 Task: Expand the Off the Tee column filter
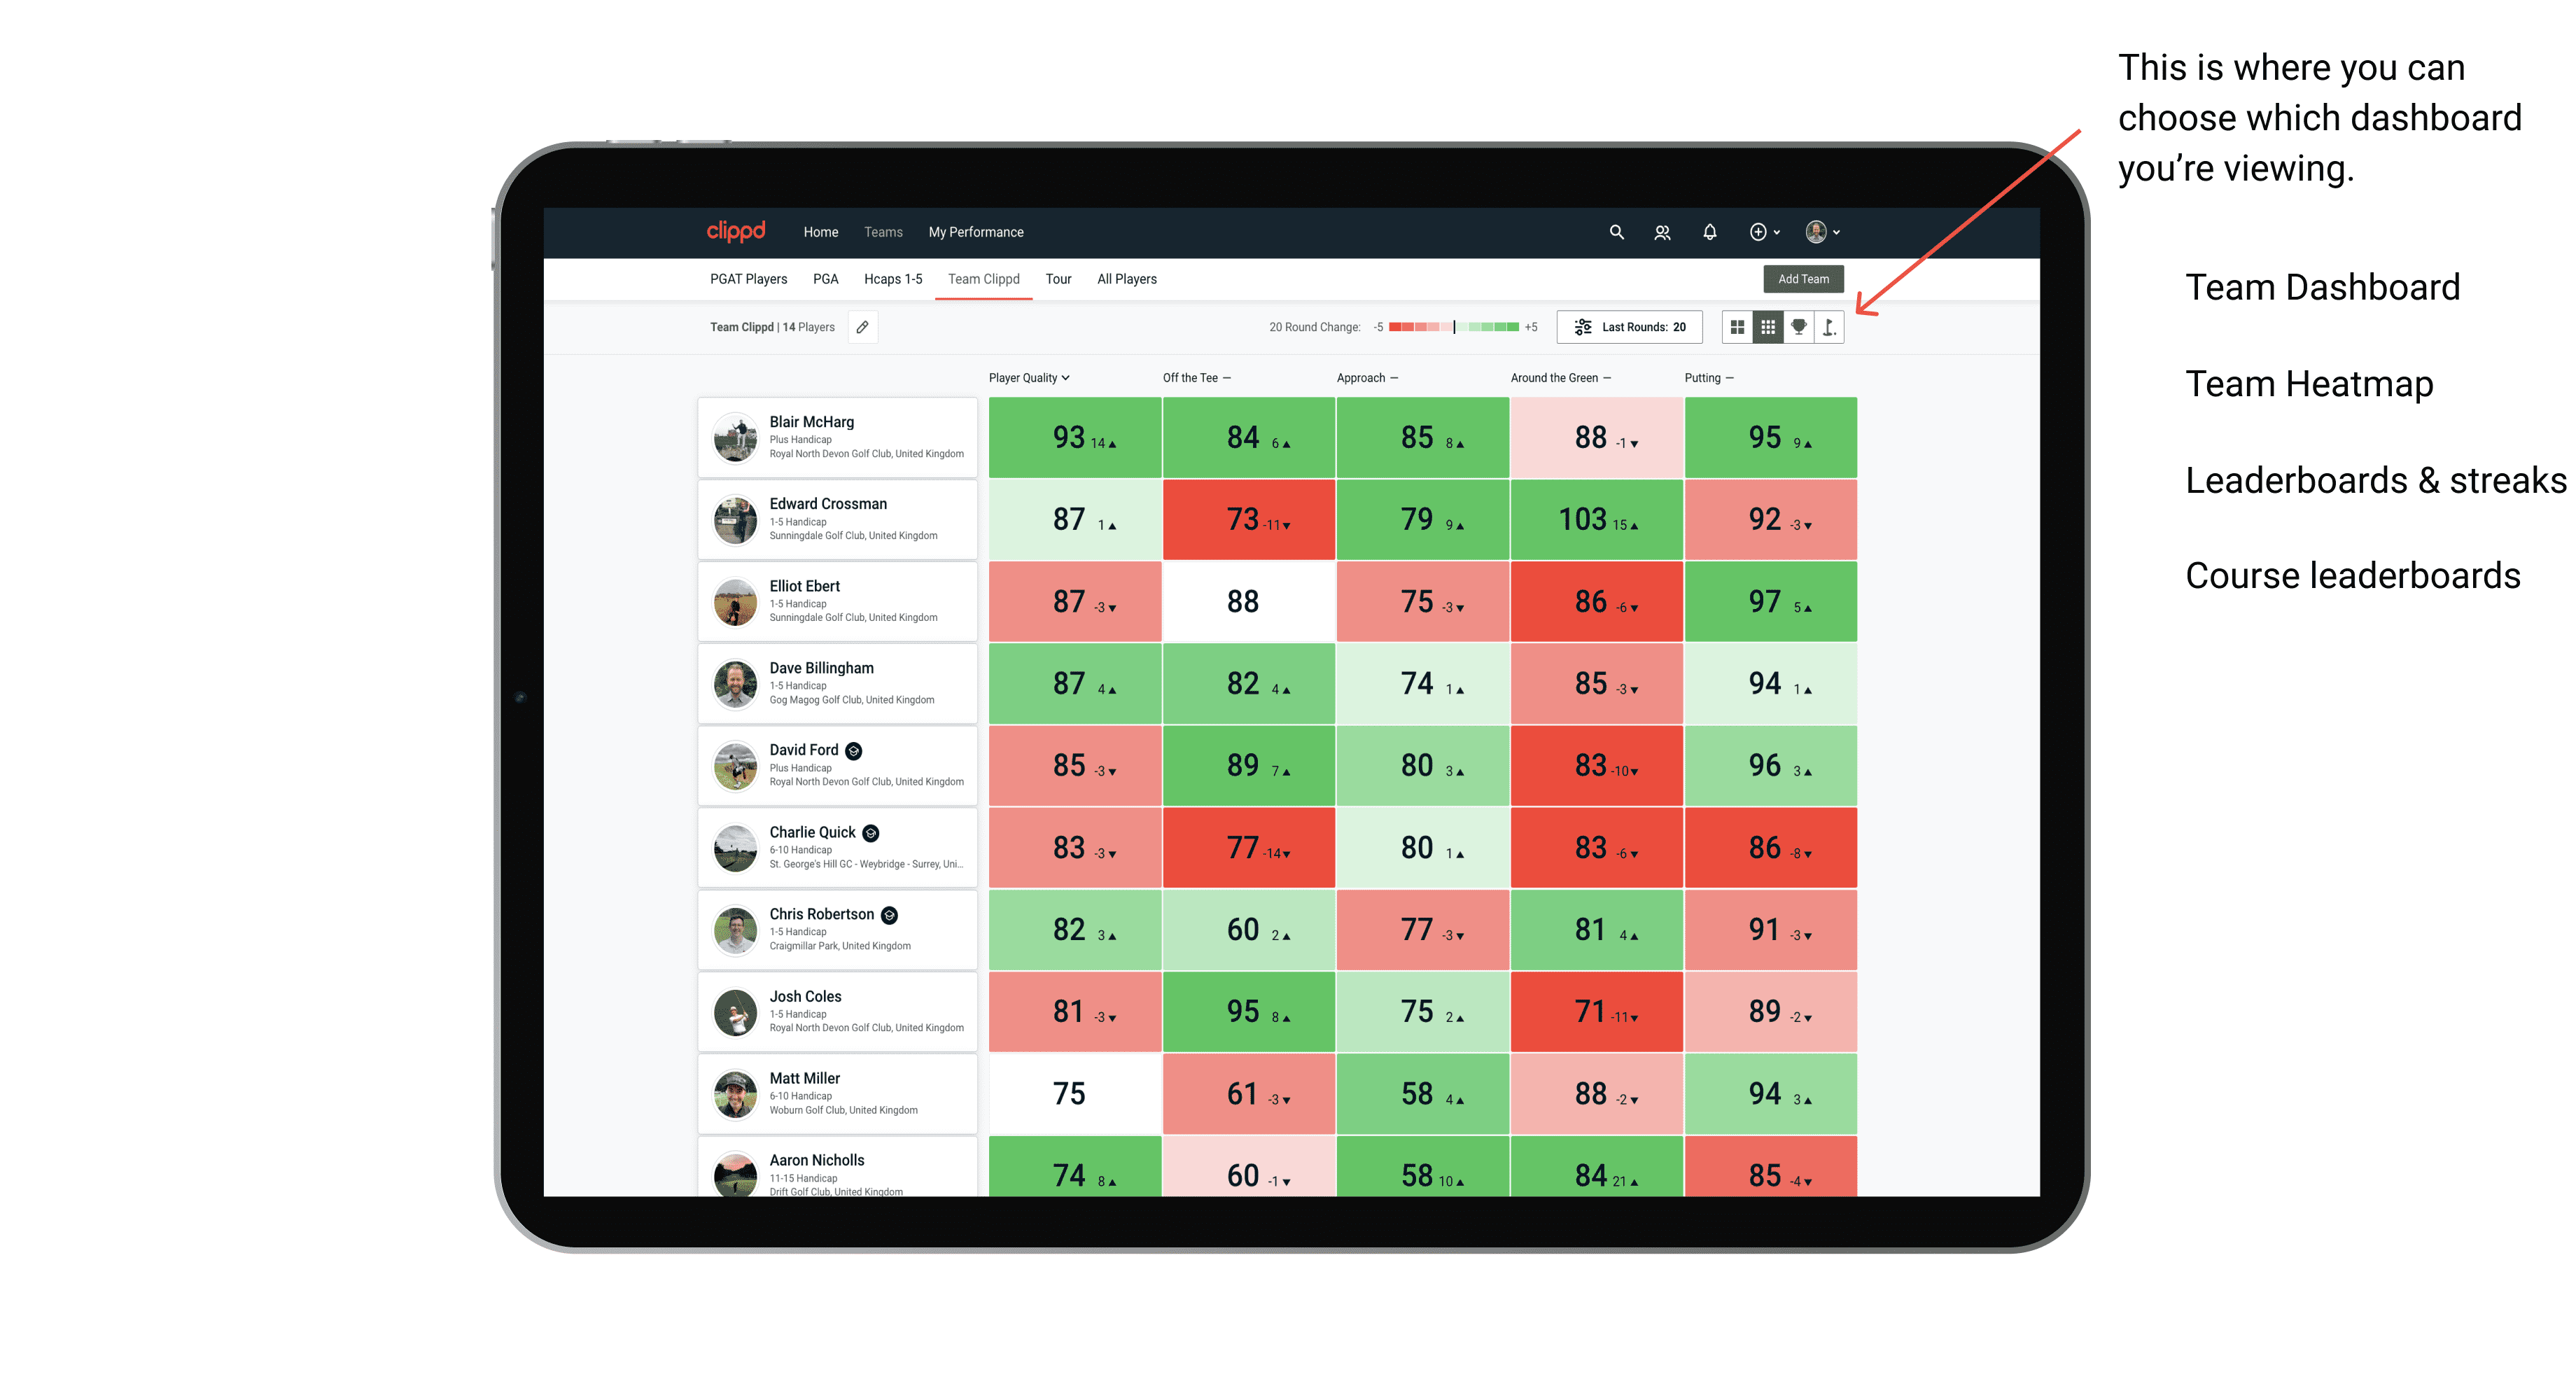coord(1233,379)
